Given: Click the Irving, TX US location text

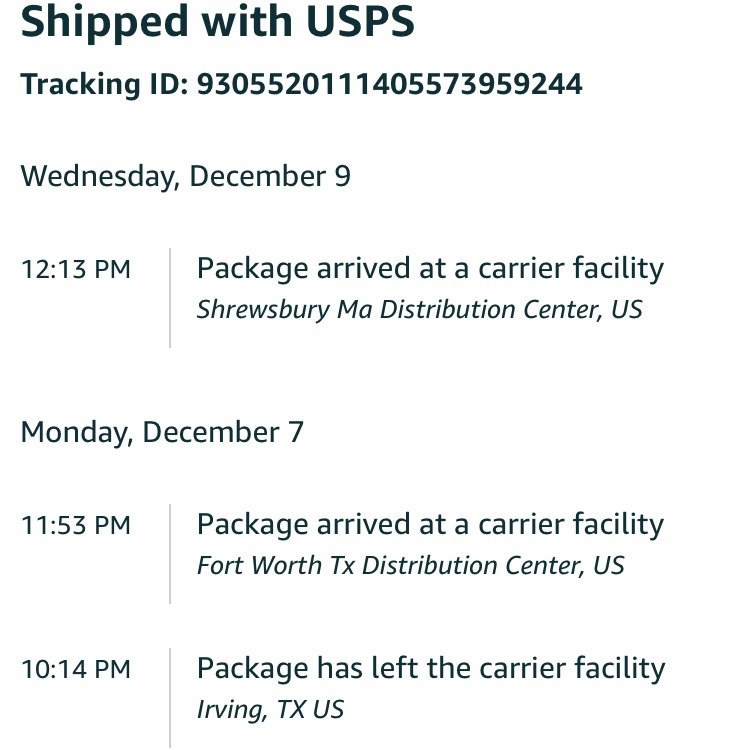Looking at the screenshot, I should [270, 710].
